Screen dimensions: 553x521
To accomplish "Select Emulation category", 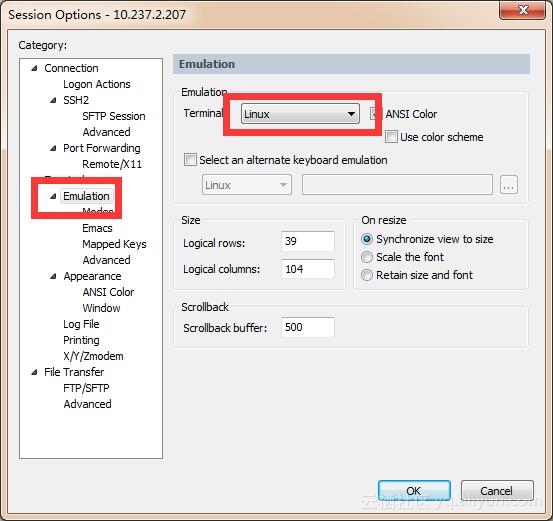I will pos(86,196).
